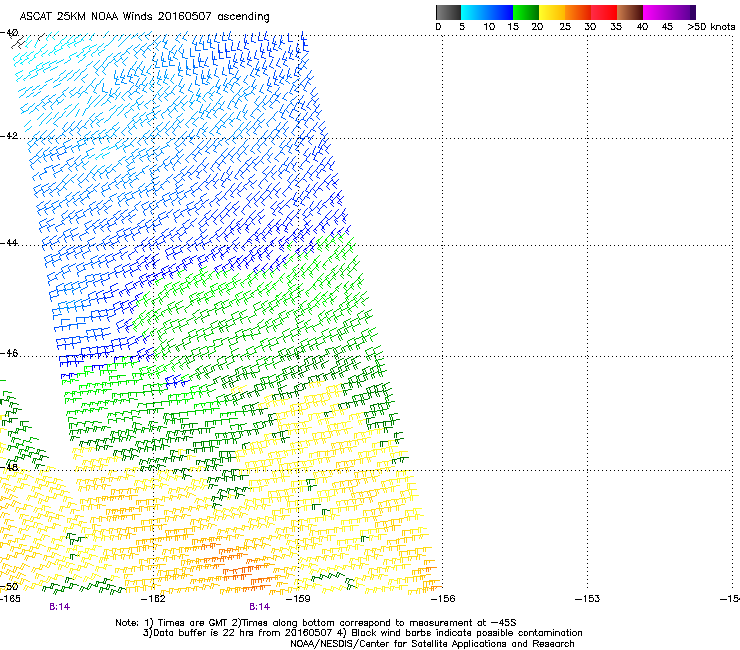Click the cyan segment of the wind speed legend
Viewport: 740px width, 650px height.
click(x=474, y=12)
